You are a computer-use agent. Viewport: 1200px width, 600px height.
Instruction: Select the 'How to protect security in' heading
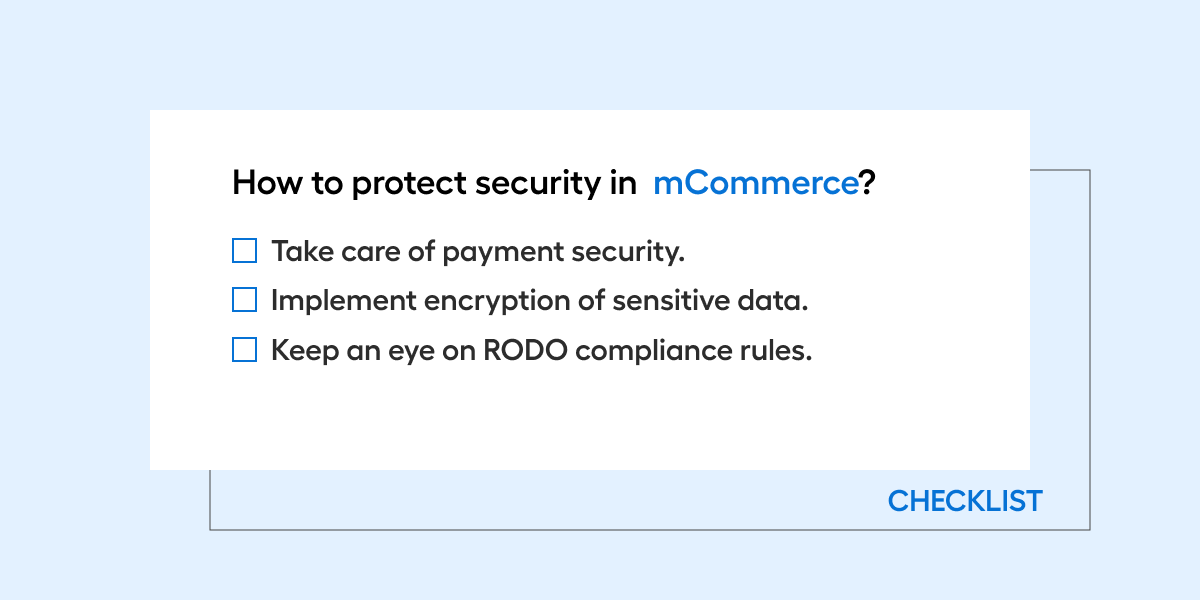(434, 184)
